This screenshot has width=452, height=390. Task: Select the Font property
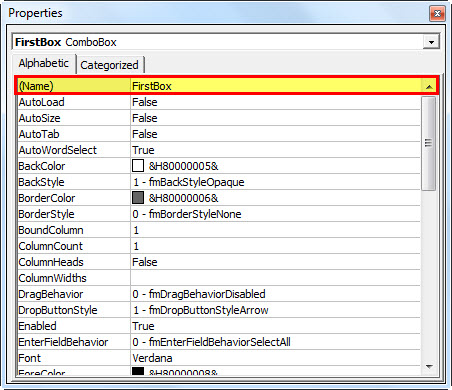(29, 358)
